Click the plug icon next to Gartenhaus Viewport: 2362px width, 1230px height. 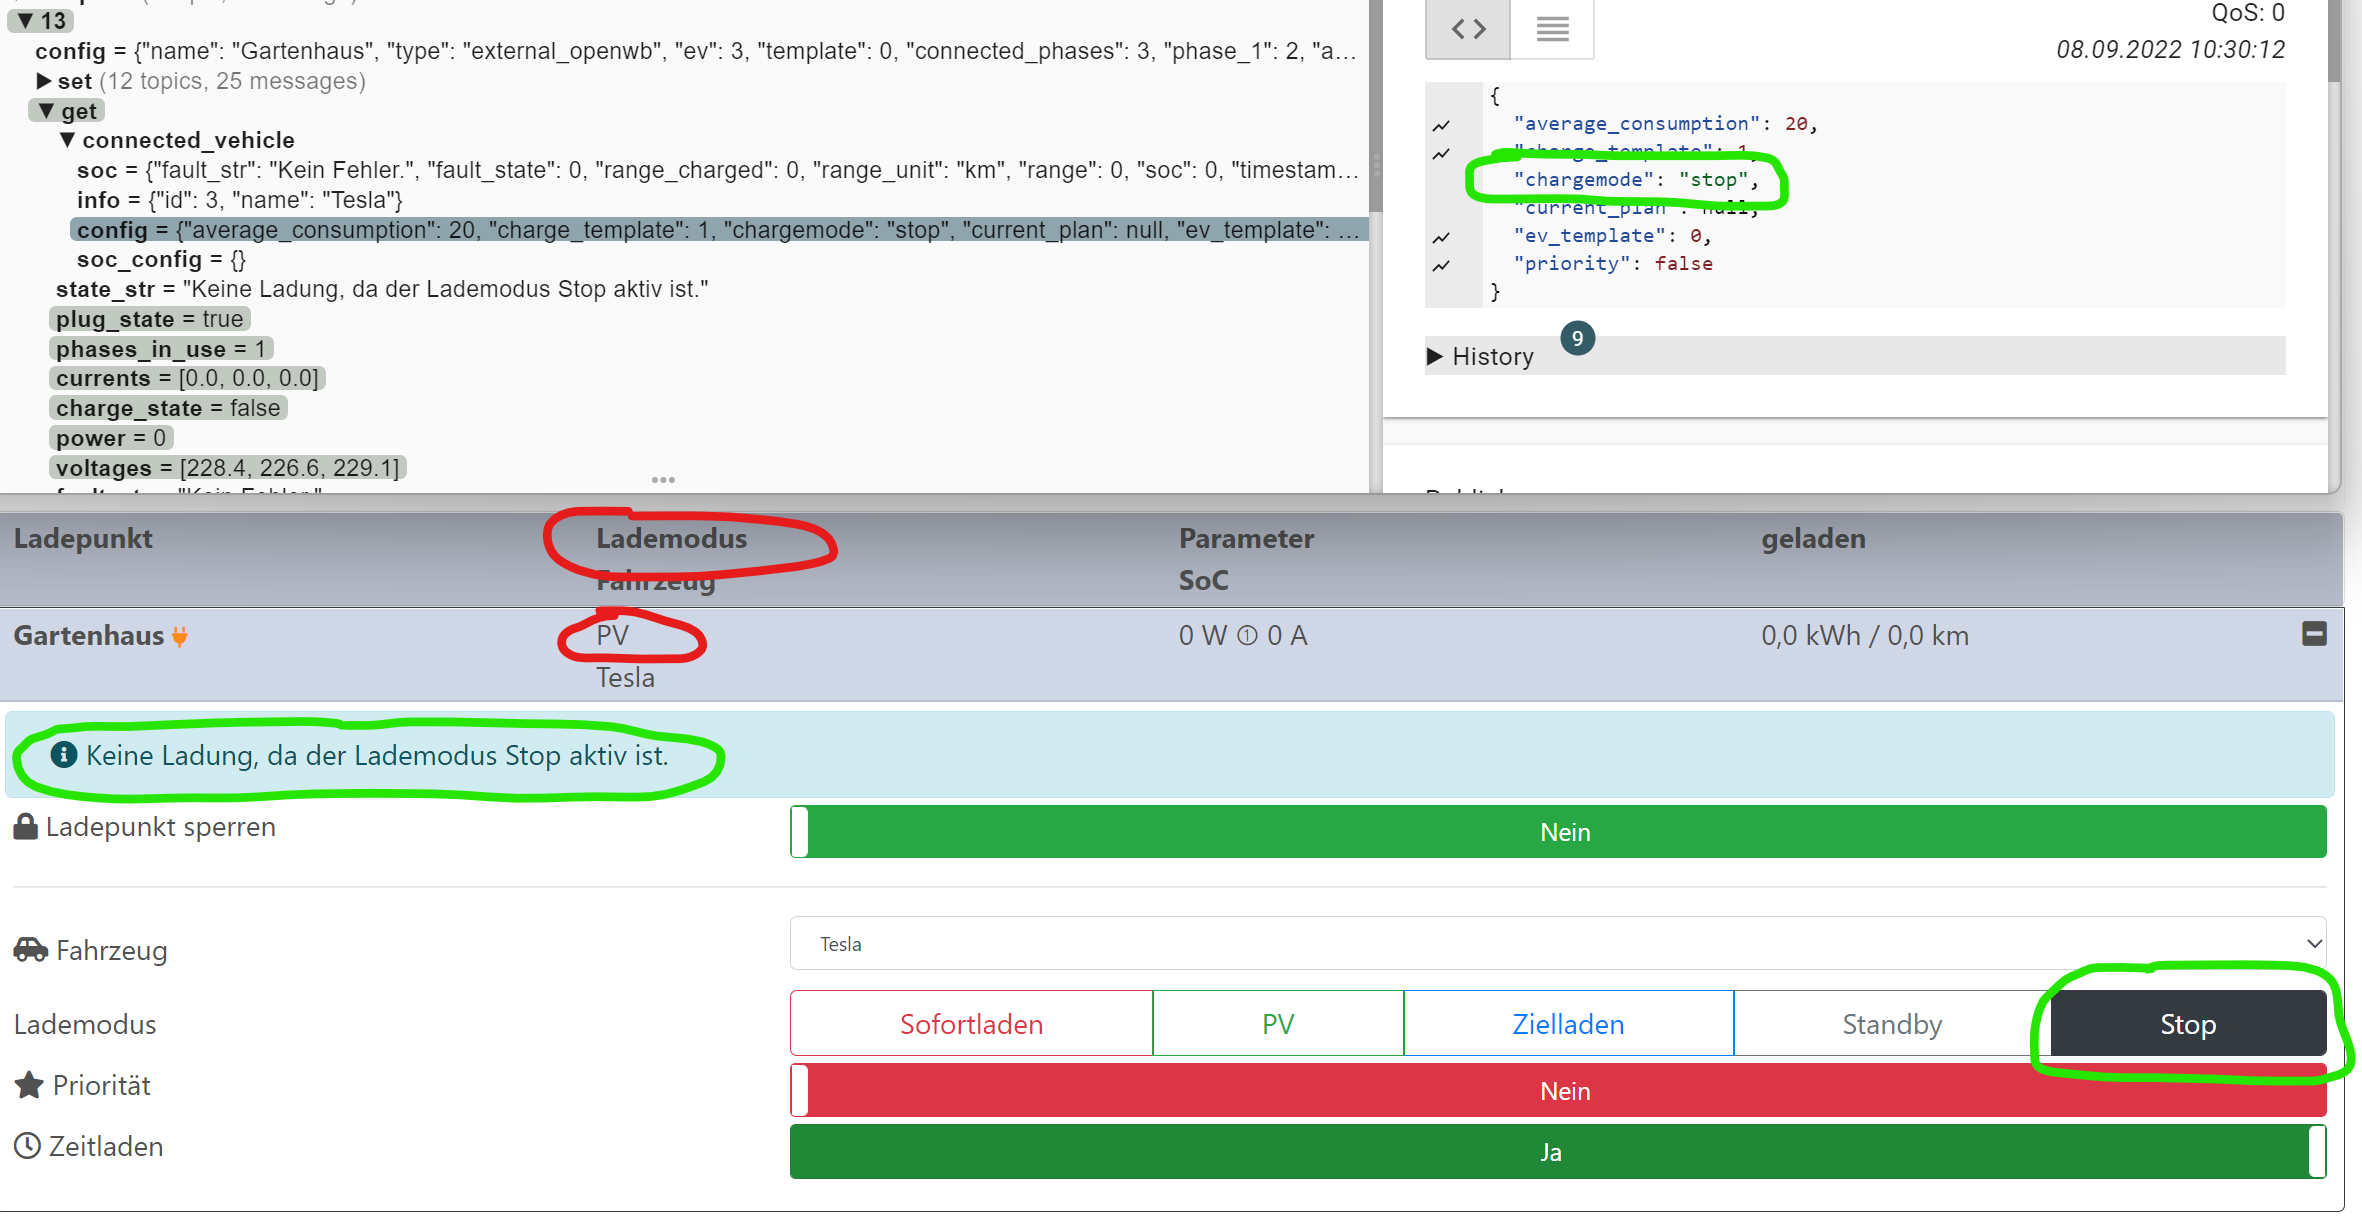point(180,636)
